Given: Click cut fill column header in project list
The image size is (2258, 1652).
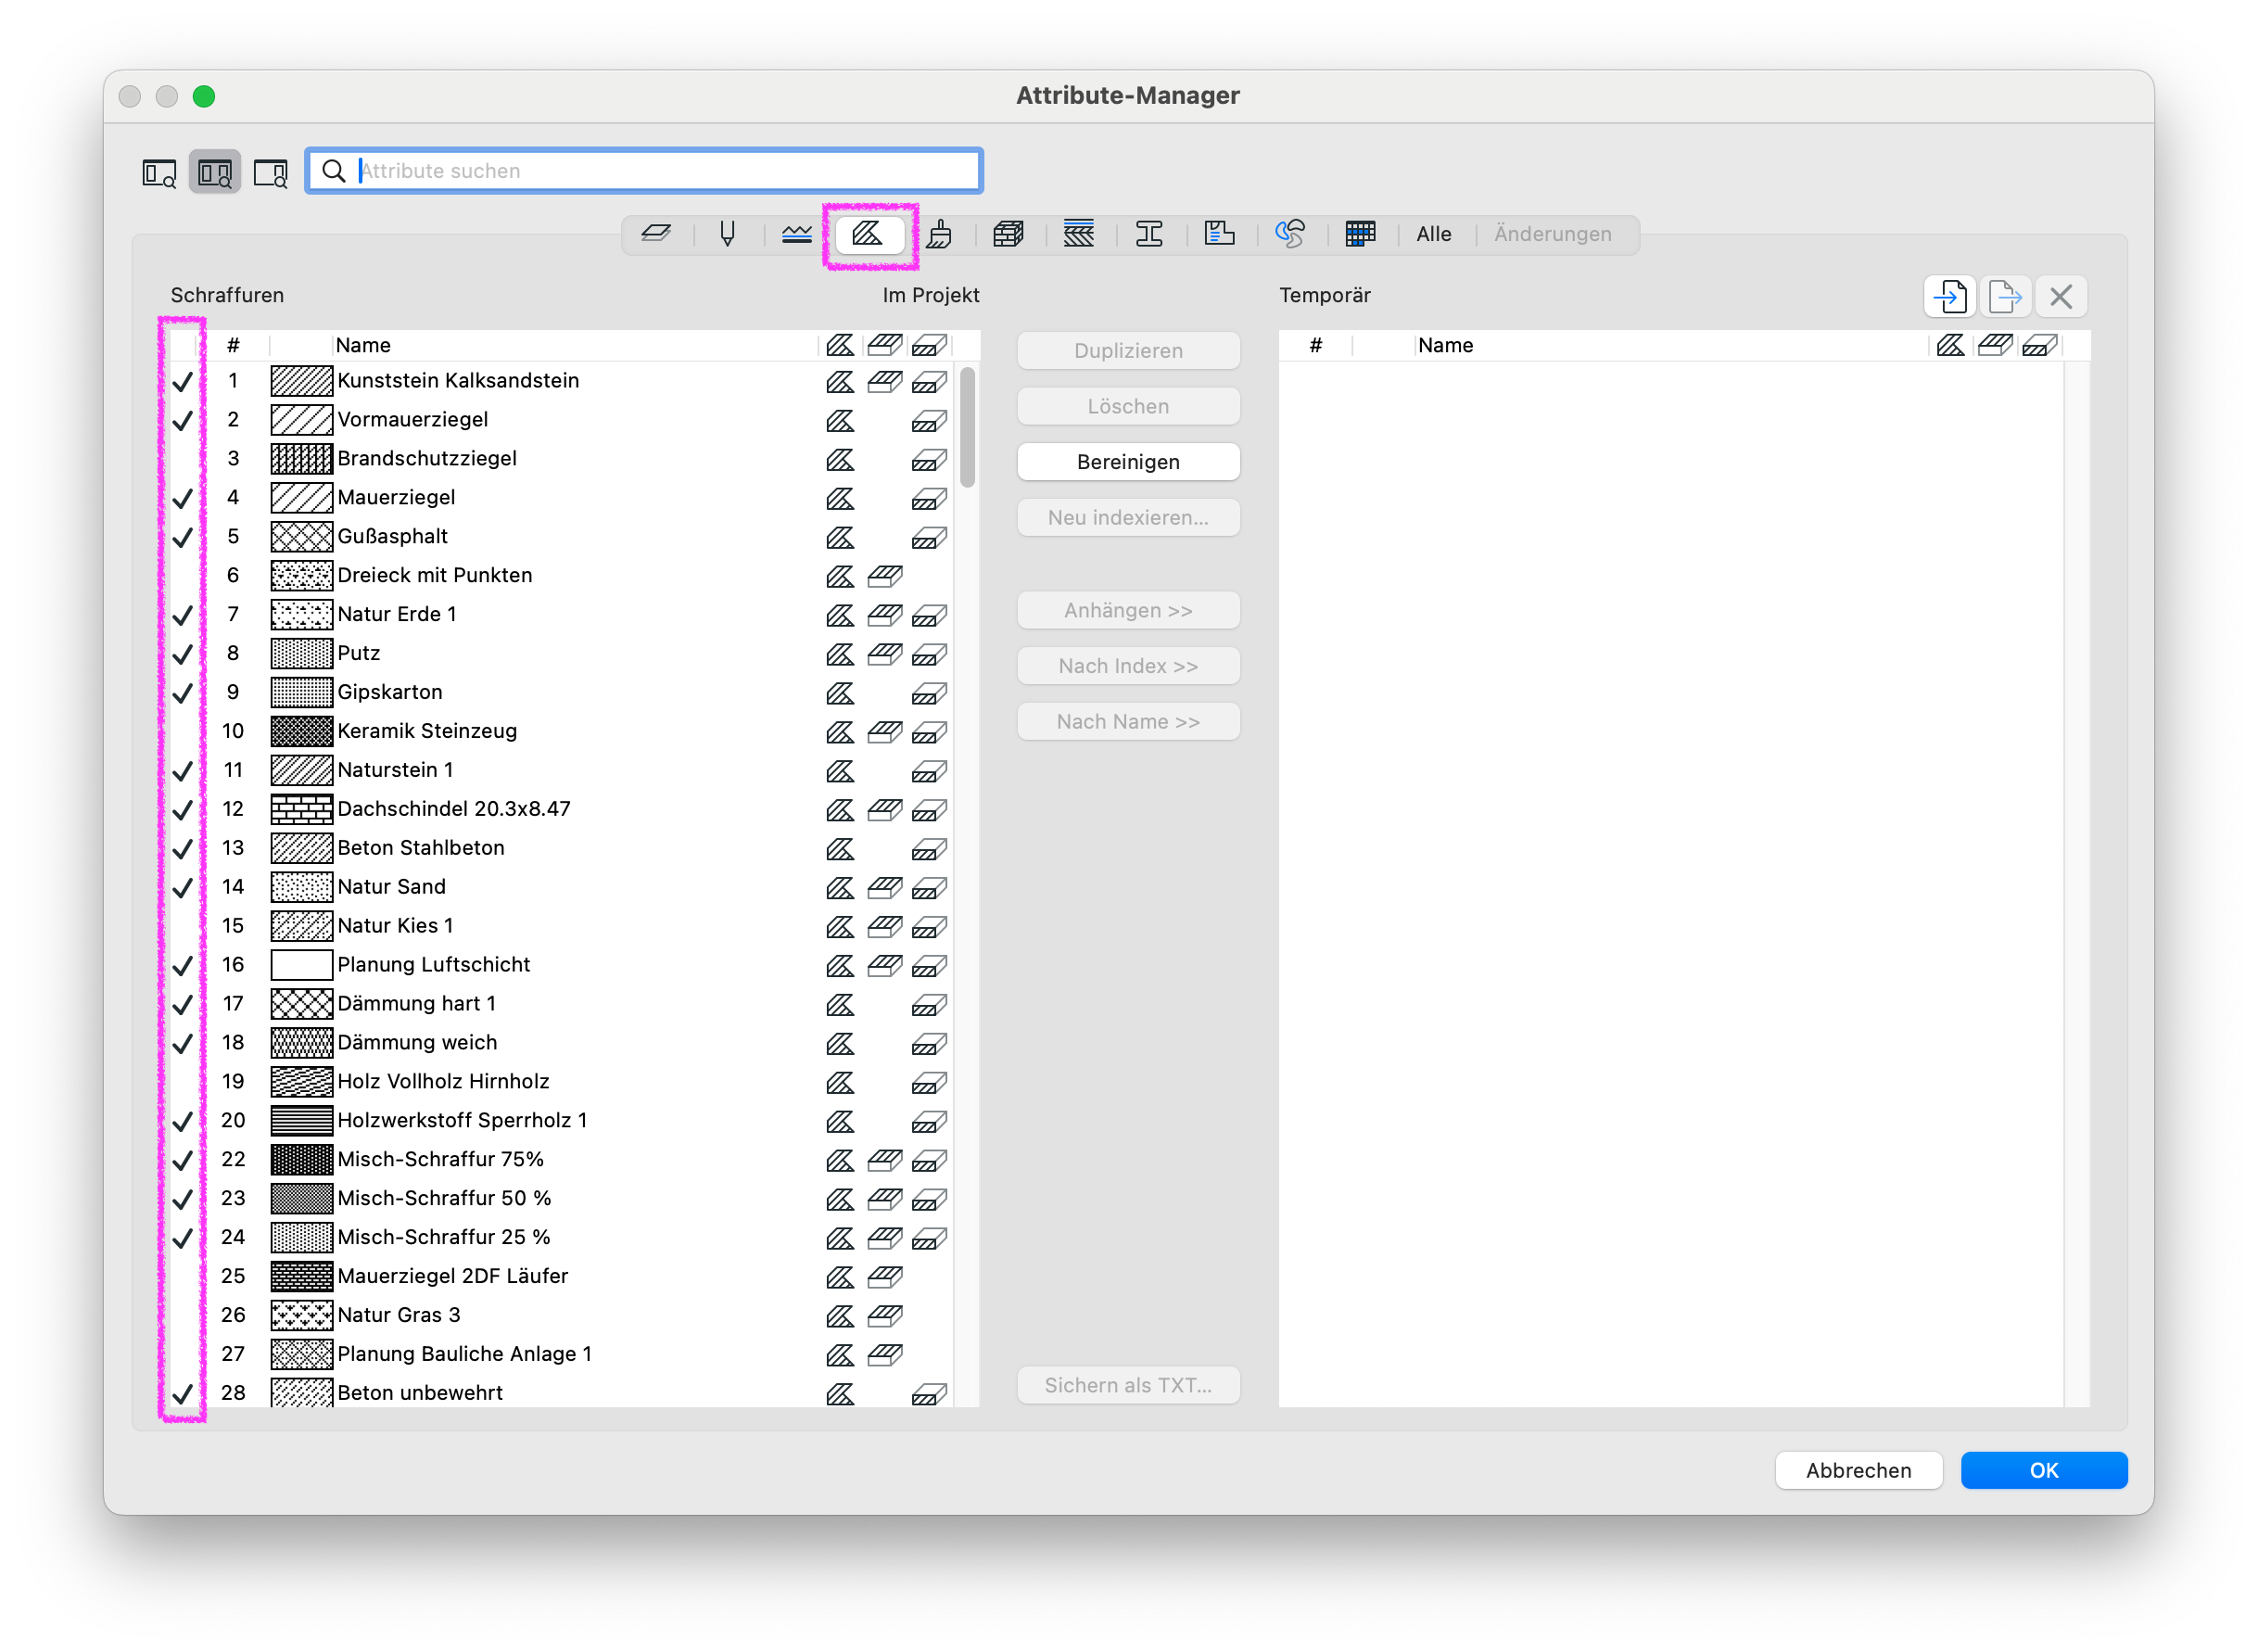Looking at the screenshot, I should 929,345.
